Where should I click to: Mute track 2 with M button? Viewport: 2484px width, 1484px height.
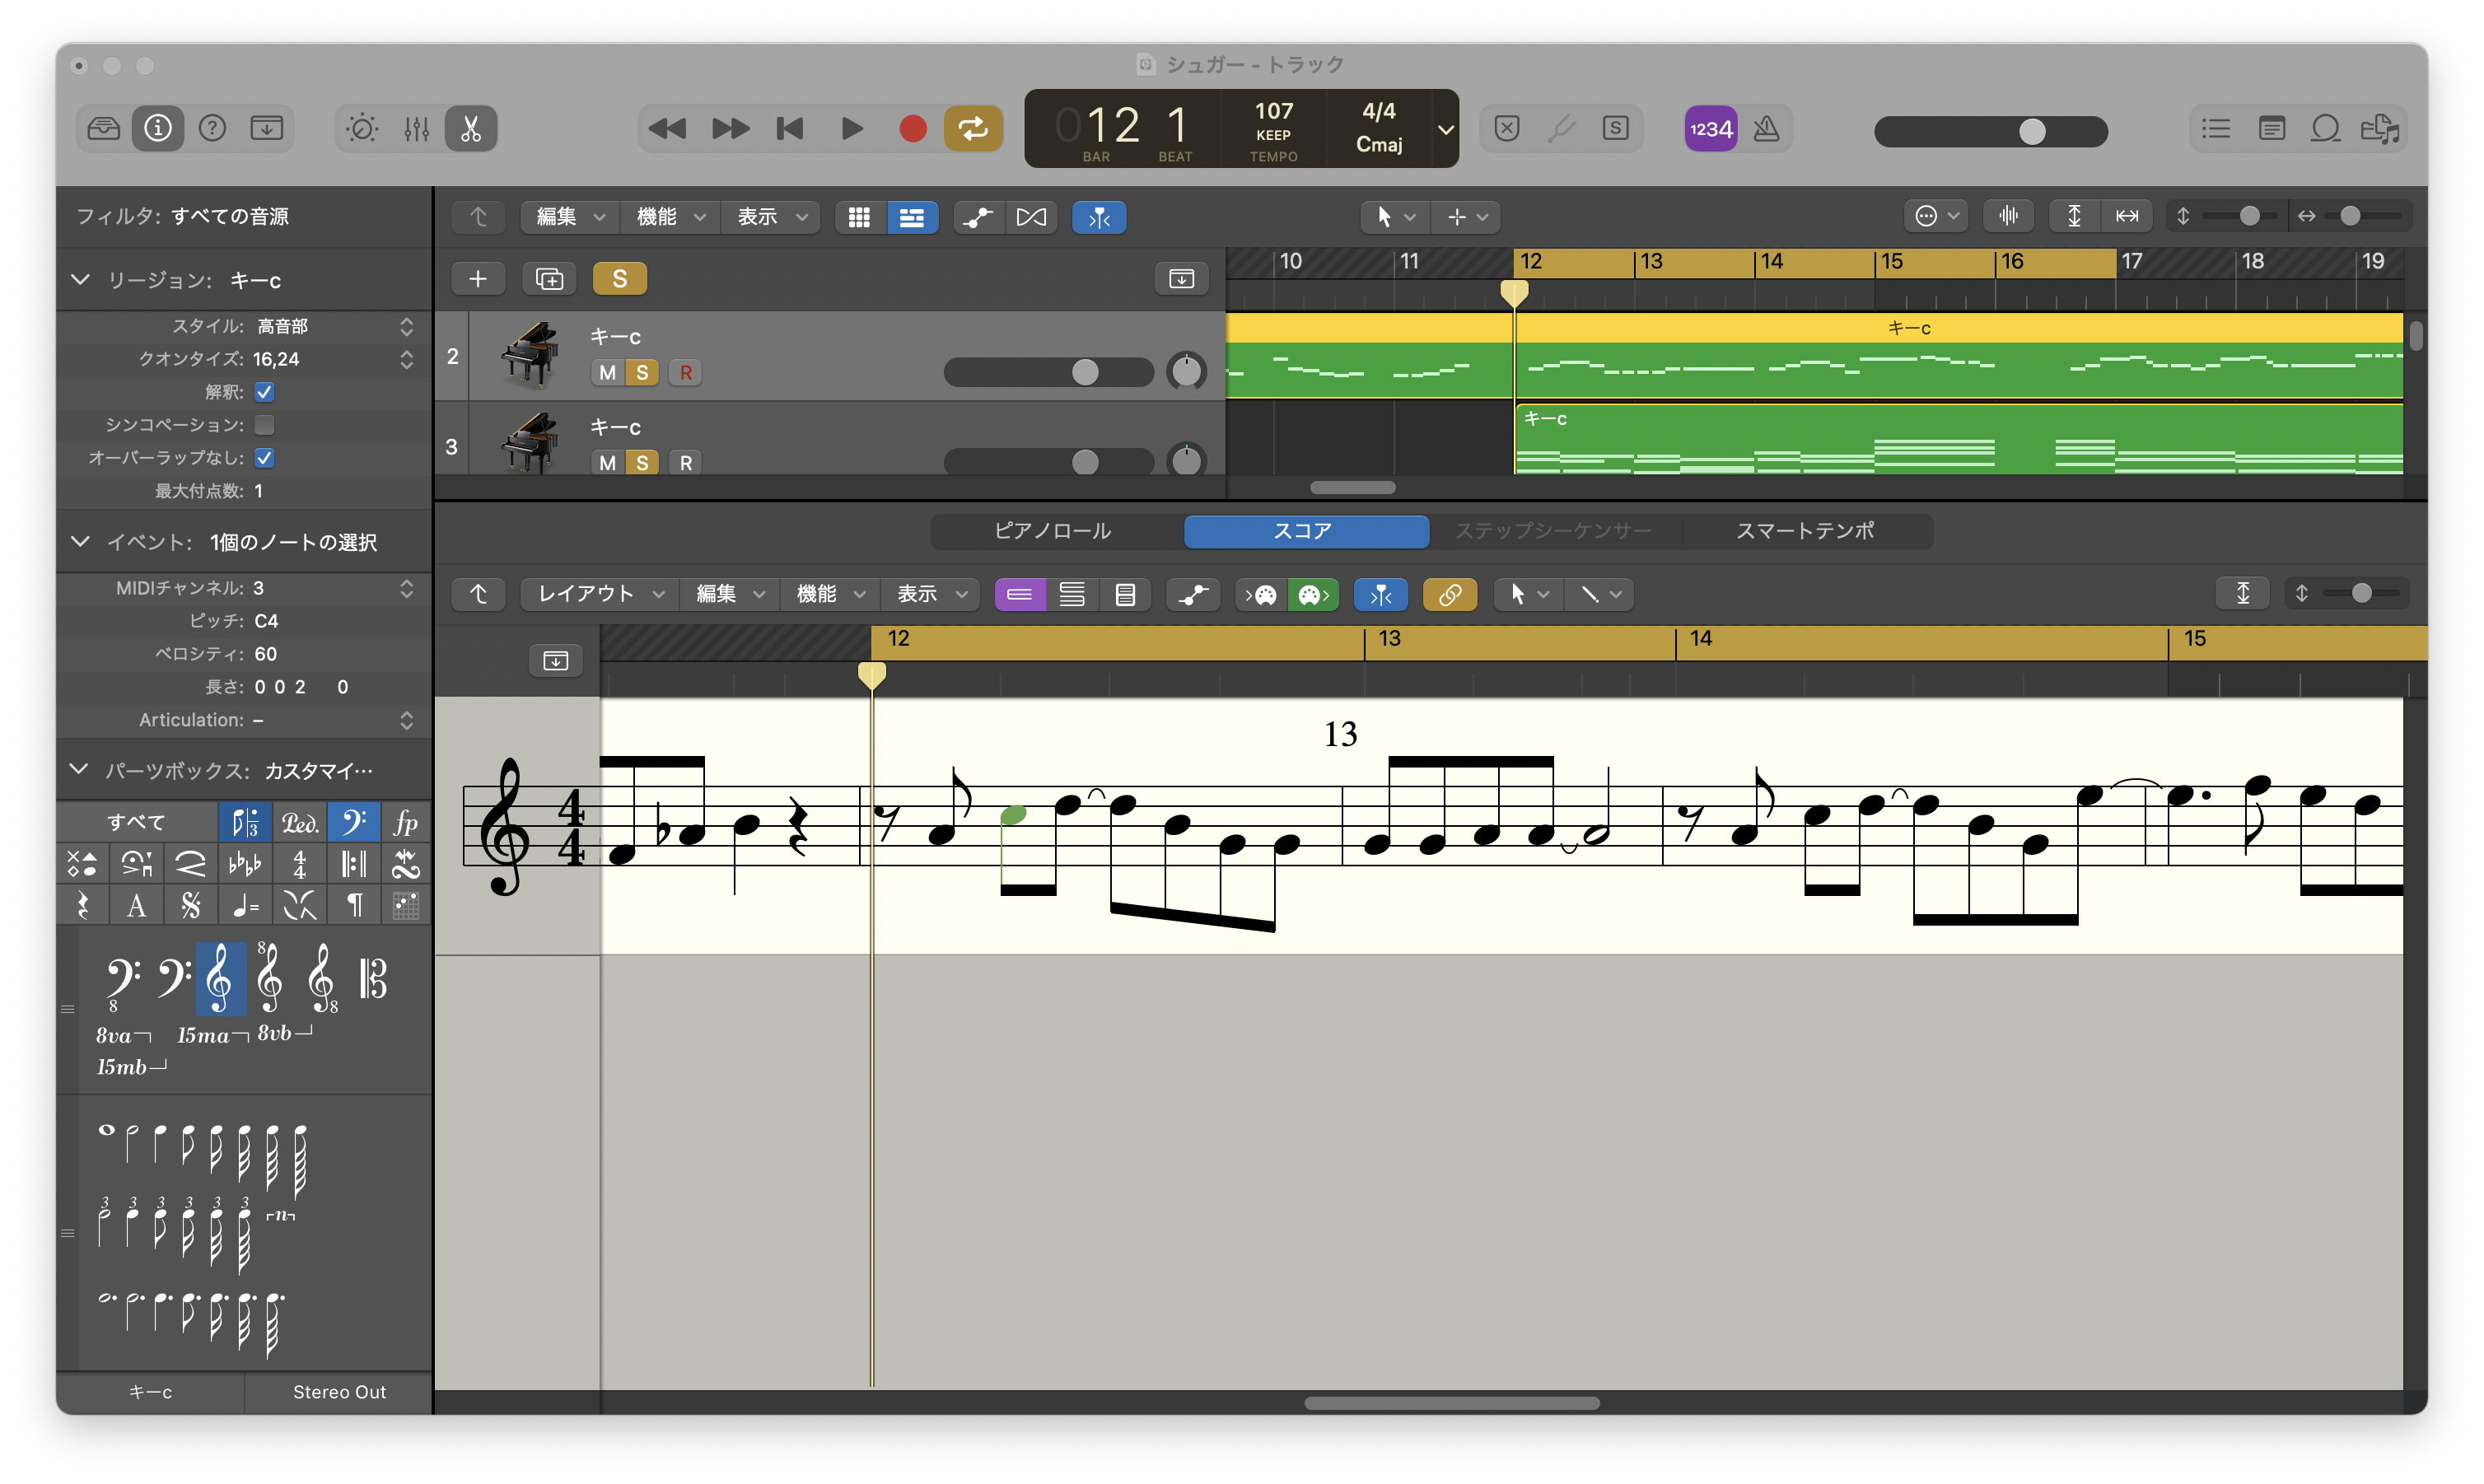(607, 373)
